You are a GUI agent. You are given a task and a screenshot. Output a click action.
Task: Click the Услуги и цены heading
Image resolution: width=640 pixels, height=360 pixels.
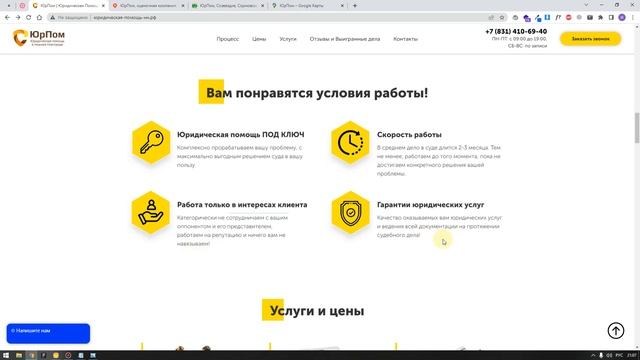click(317, 311)
